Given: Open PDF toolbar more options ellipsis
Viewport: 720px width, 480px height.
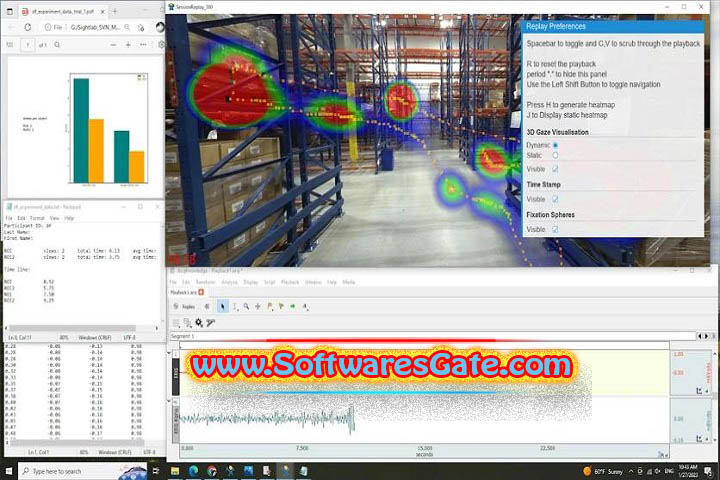Looking at the screenshot, I should (143, 45).
